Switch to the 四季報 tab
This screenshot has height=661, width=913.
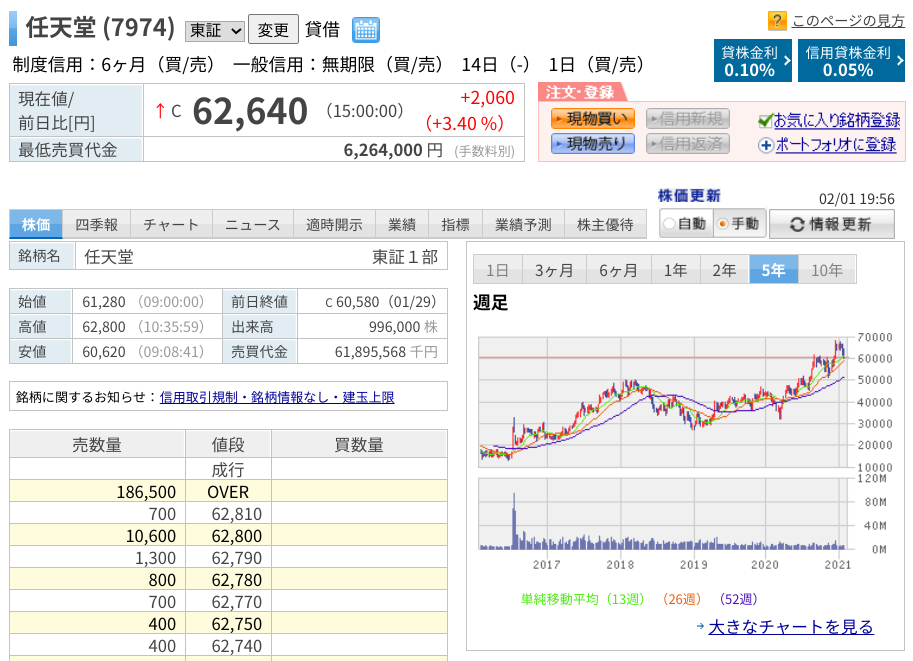coord(96,224)
